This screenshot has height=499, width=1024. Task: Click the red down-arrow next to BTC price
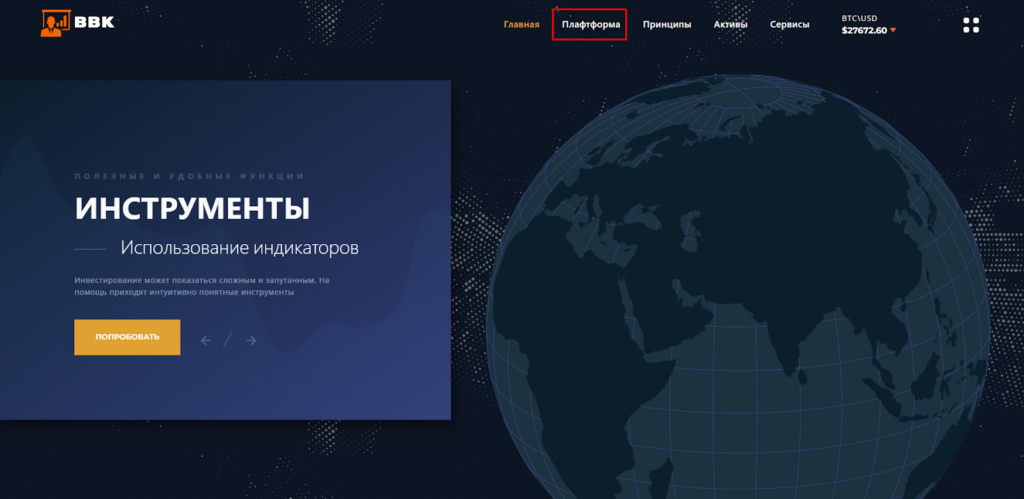tap(893, 31)
